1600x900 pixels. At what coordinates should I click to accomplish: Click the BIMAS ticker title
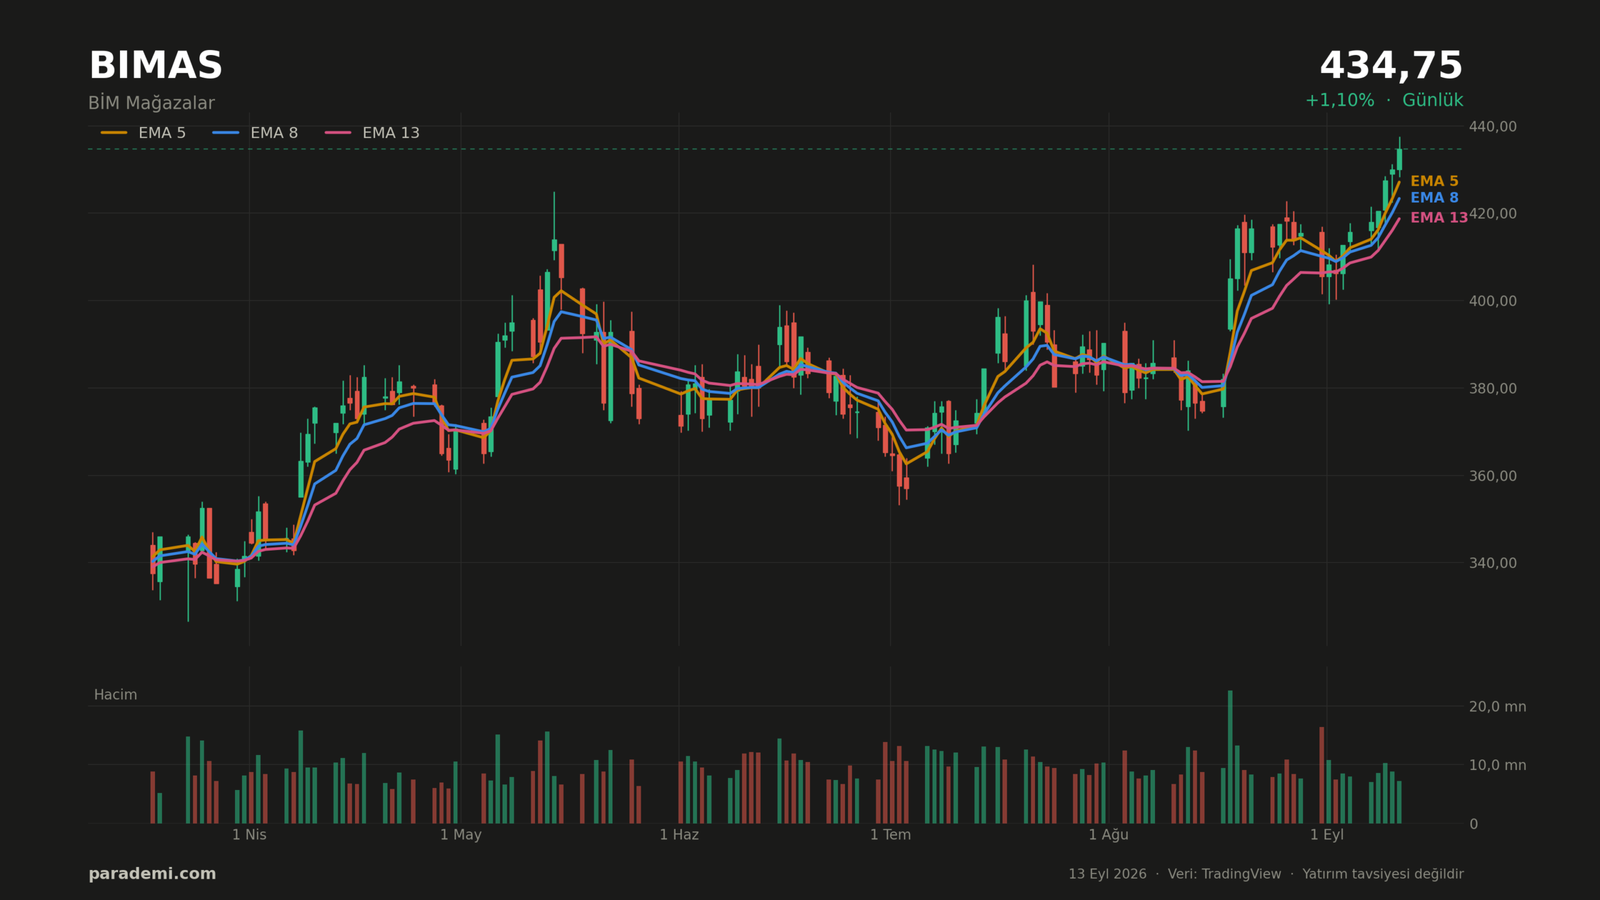click(x=155, y=67)
